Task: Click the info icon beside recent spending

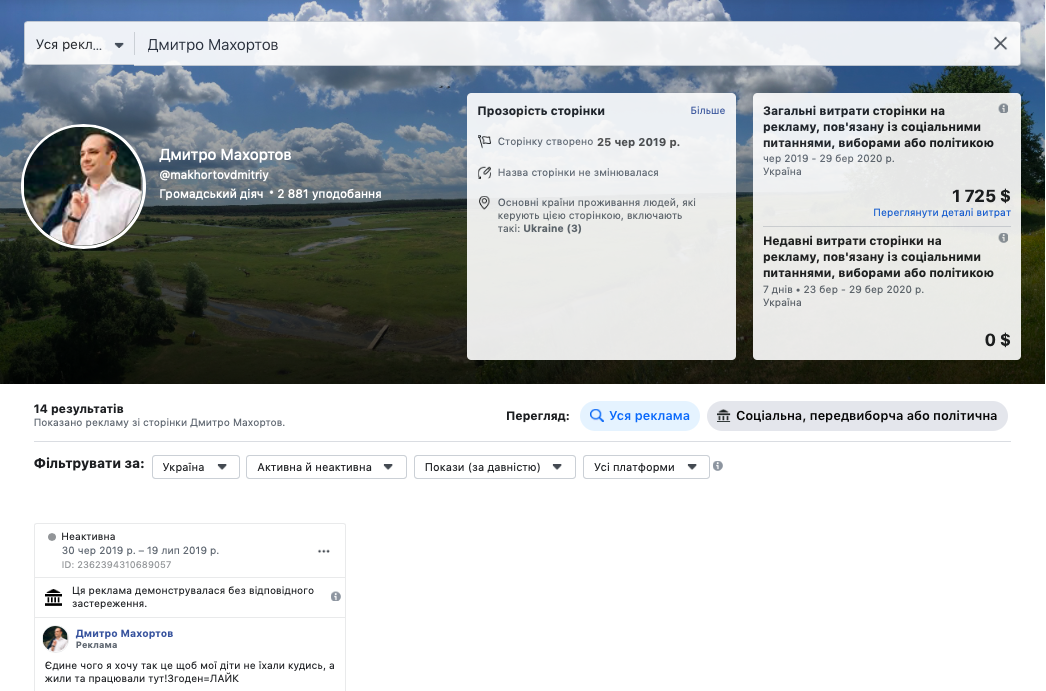Action: [x=1003, y=238]
